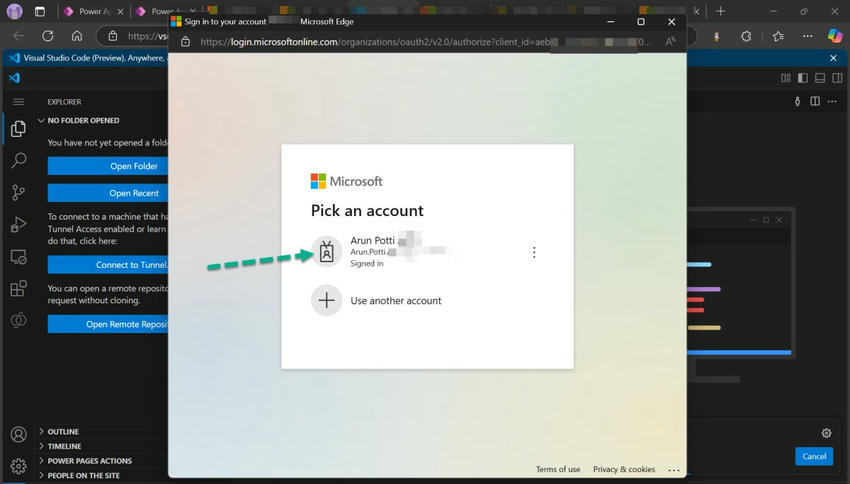The height and width of the screenshot is (484, 850).
Task: Open Manage gear in VS Code activity bar
Action: pos(18,466)
